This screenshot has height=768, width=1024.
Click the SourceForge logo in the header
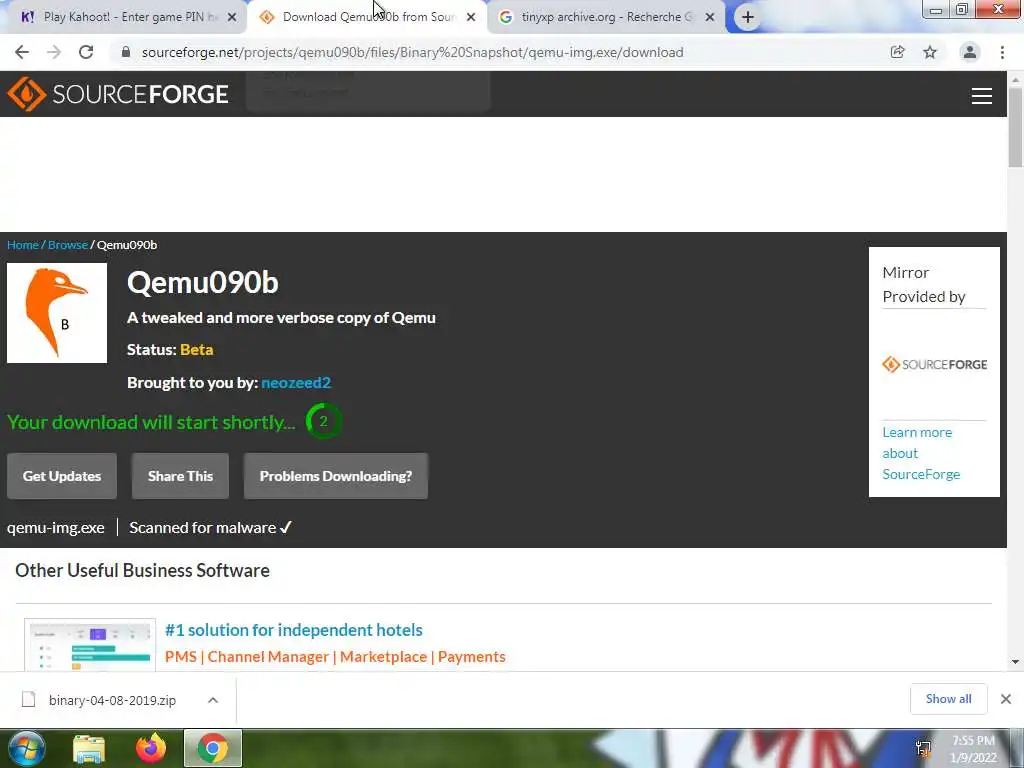point(118,94)
